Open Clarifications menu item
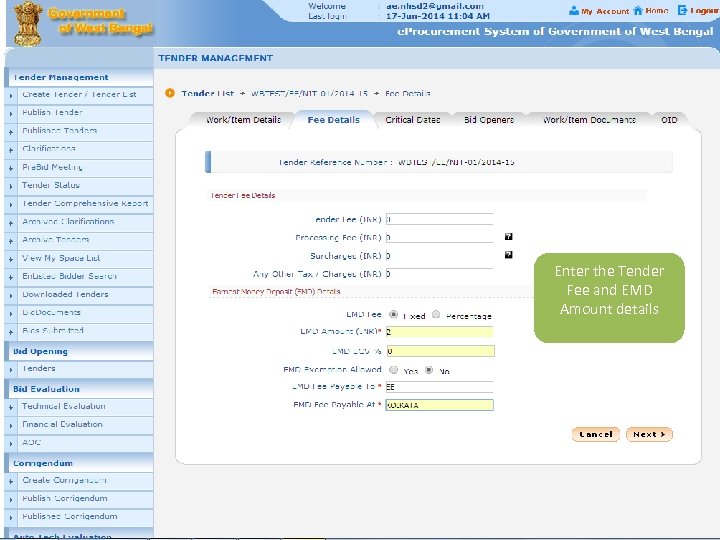 click(x=49, y=149)
